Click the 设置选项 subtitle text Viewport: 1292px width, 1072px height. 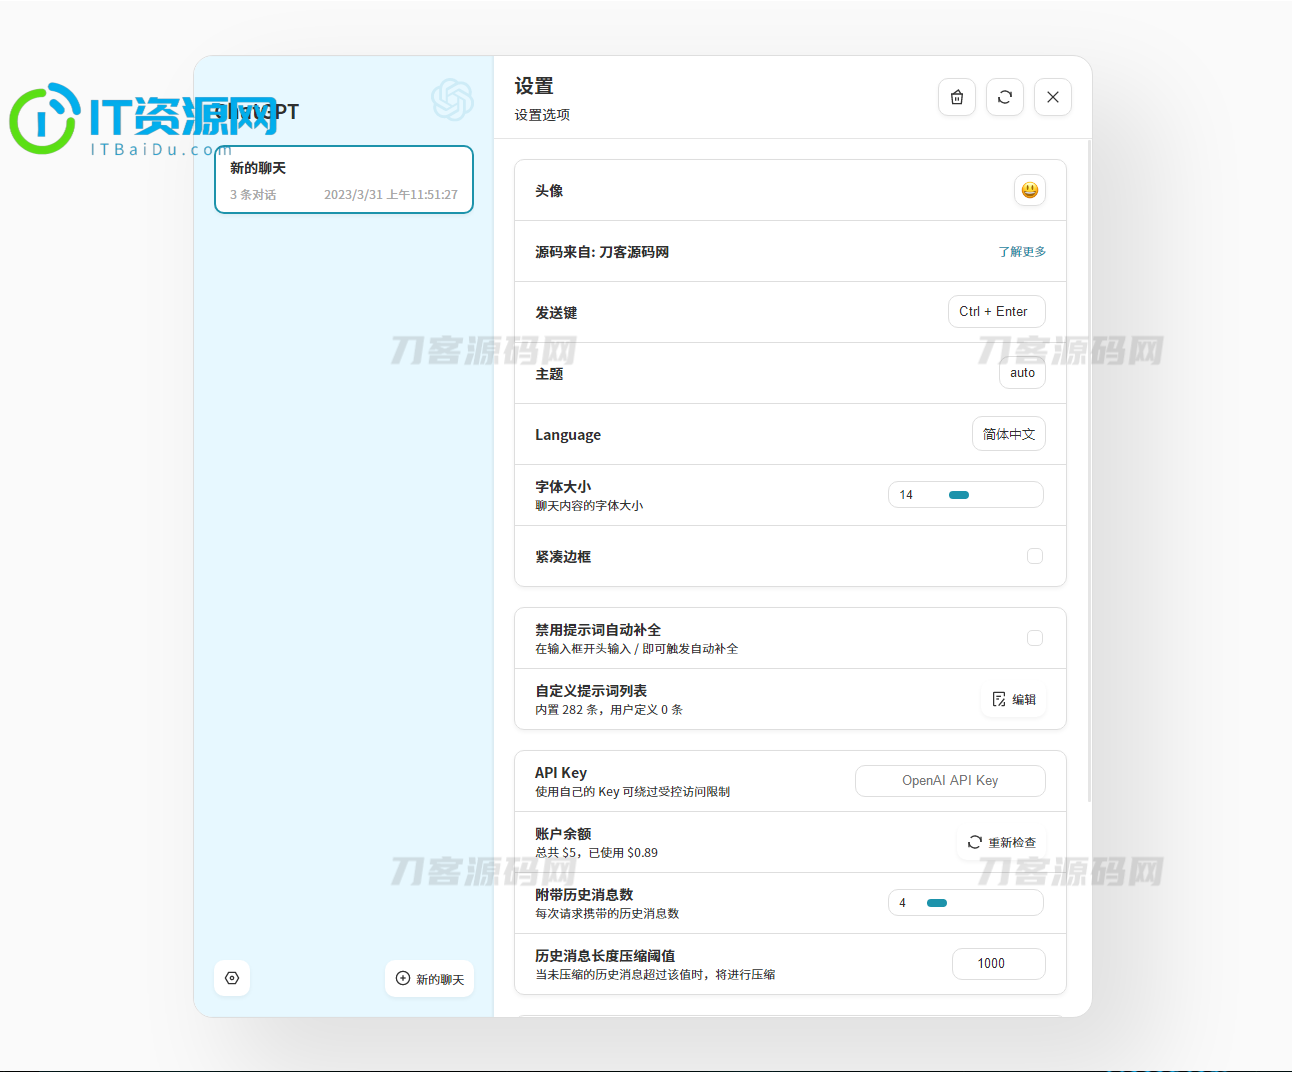click(x=542, y=115)
